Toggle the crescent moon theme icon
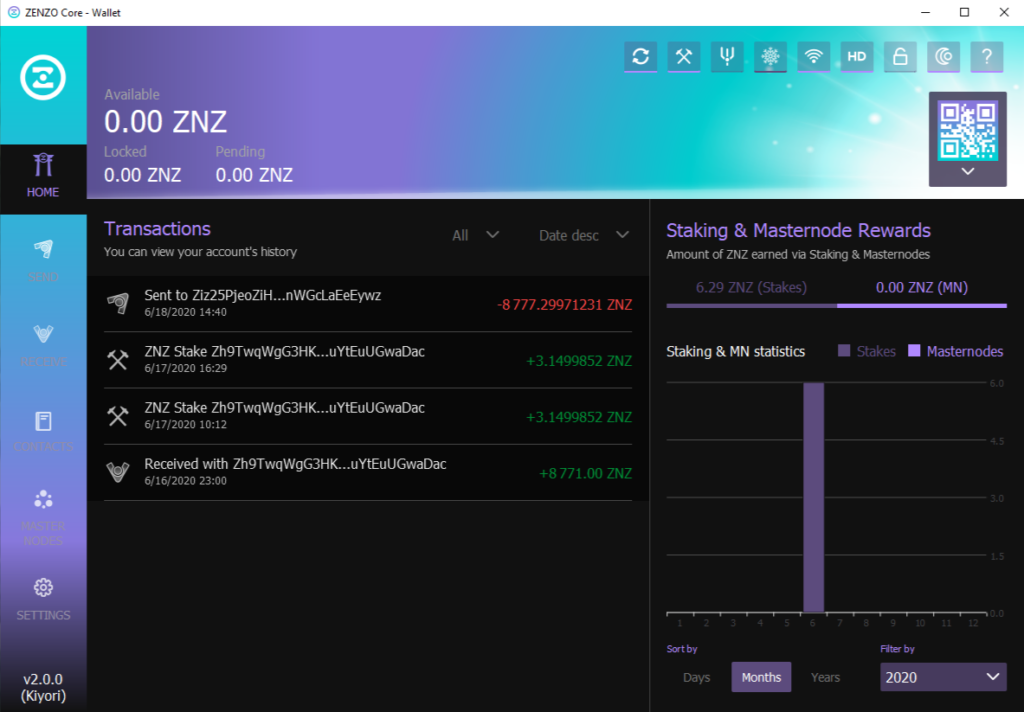The image size is (1024, 712). coord(943,57)
